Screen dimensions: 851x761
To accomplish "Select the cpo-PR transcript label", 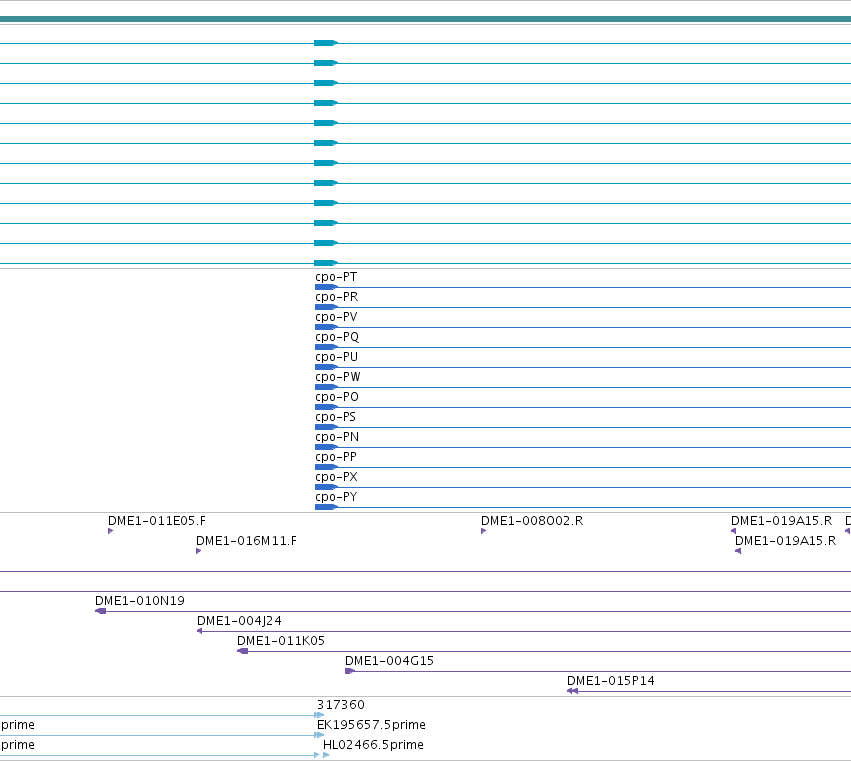I will point(336,297).
